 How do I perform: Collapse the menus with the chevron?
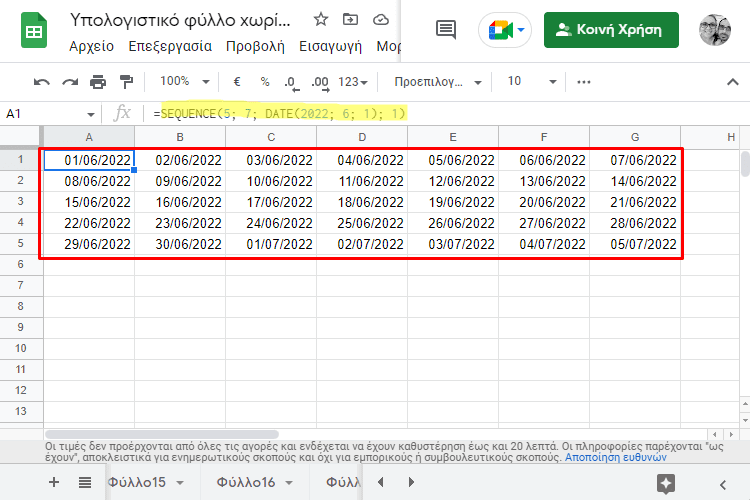coord(732,82)
